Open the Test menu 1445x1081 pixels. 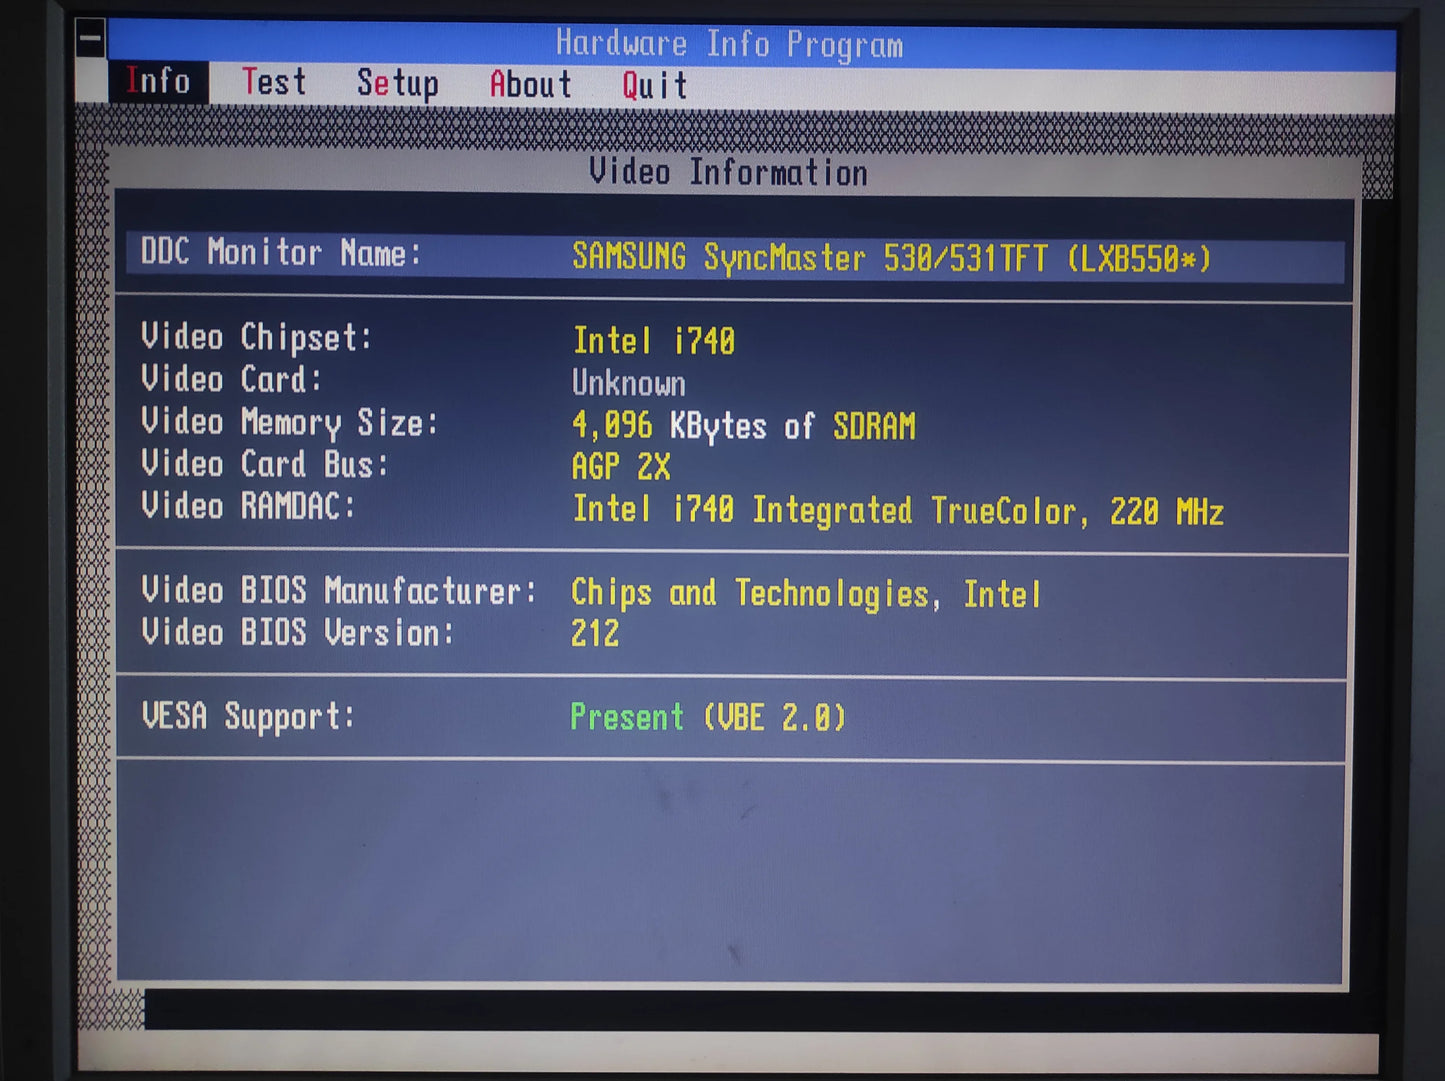(274, 82)
